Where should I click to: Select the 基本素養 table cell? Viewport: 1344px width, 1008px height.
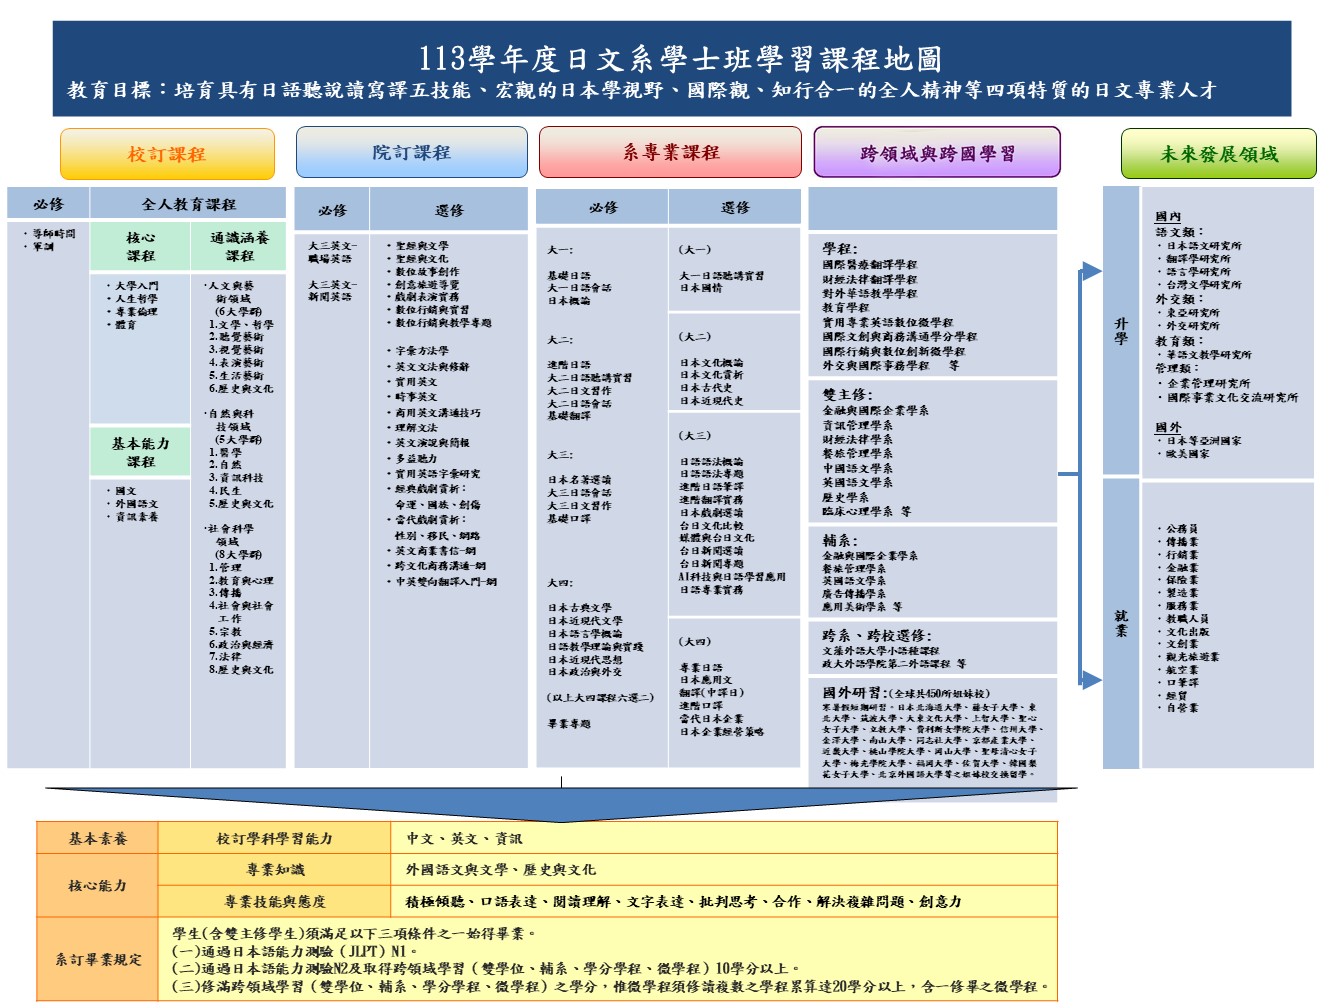(97, 839)
